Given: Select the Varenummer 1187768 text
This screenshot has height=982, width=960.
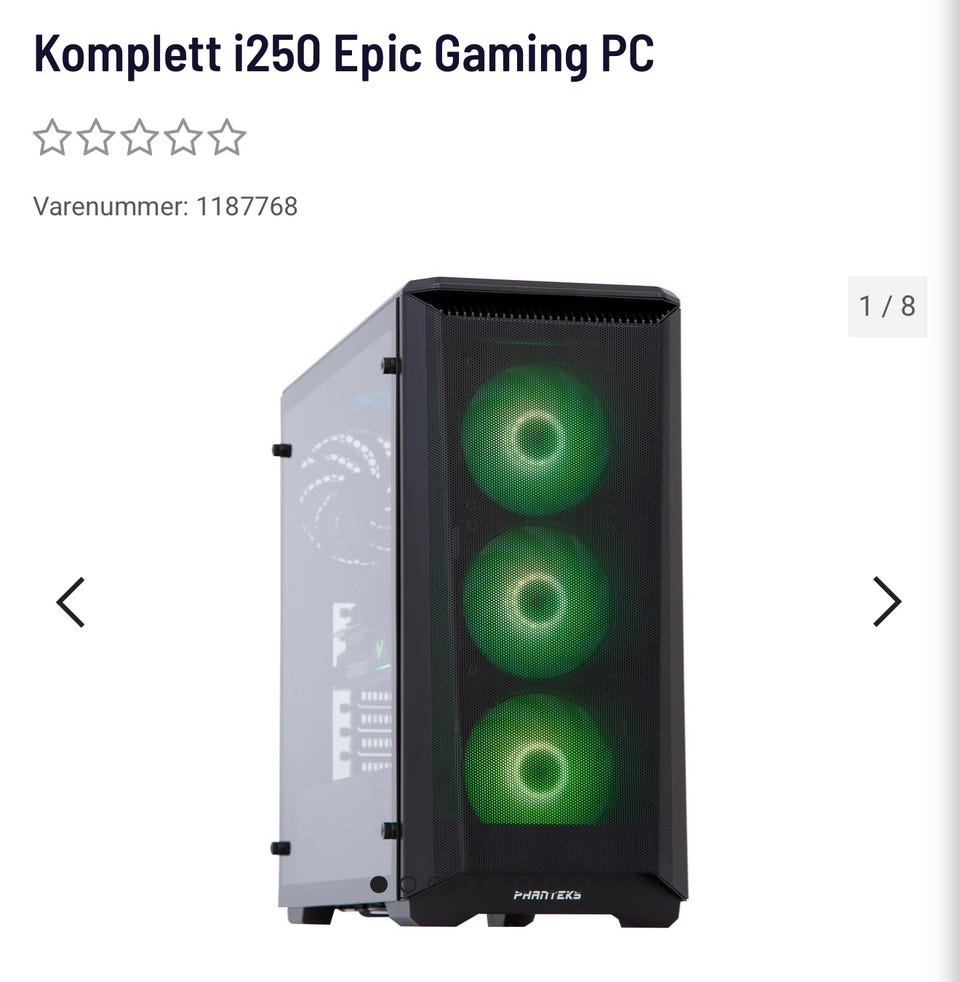Looking at the screenshot, I should [165, 206].
